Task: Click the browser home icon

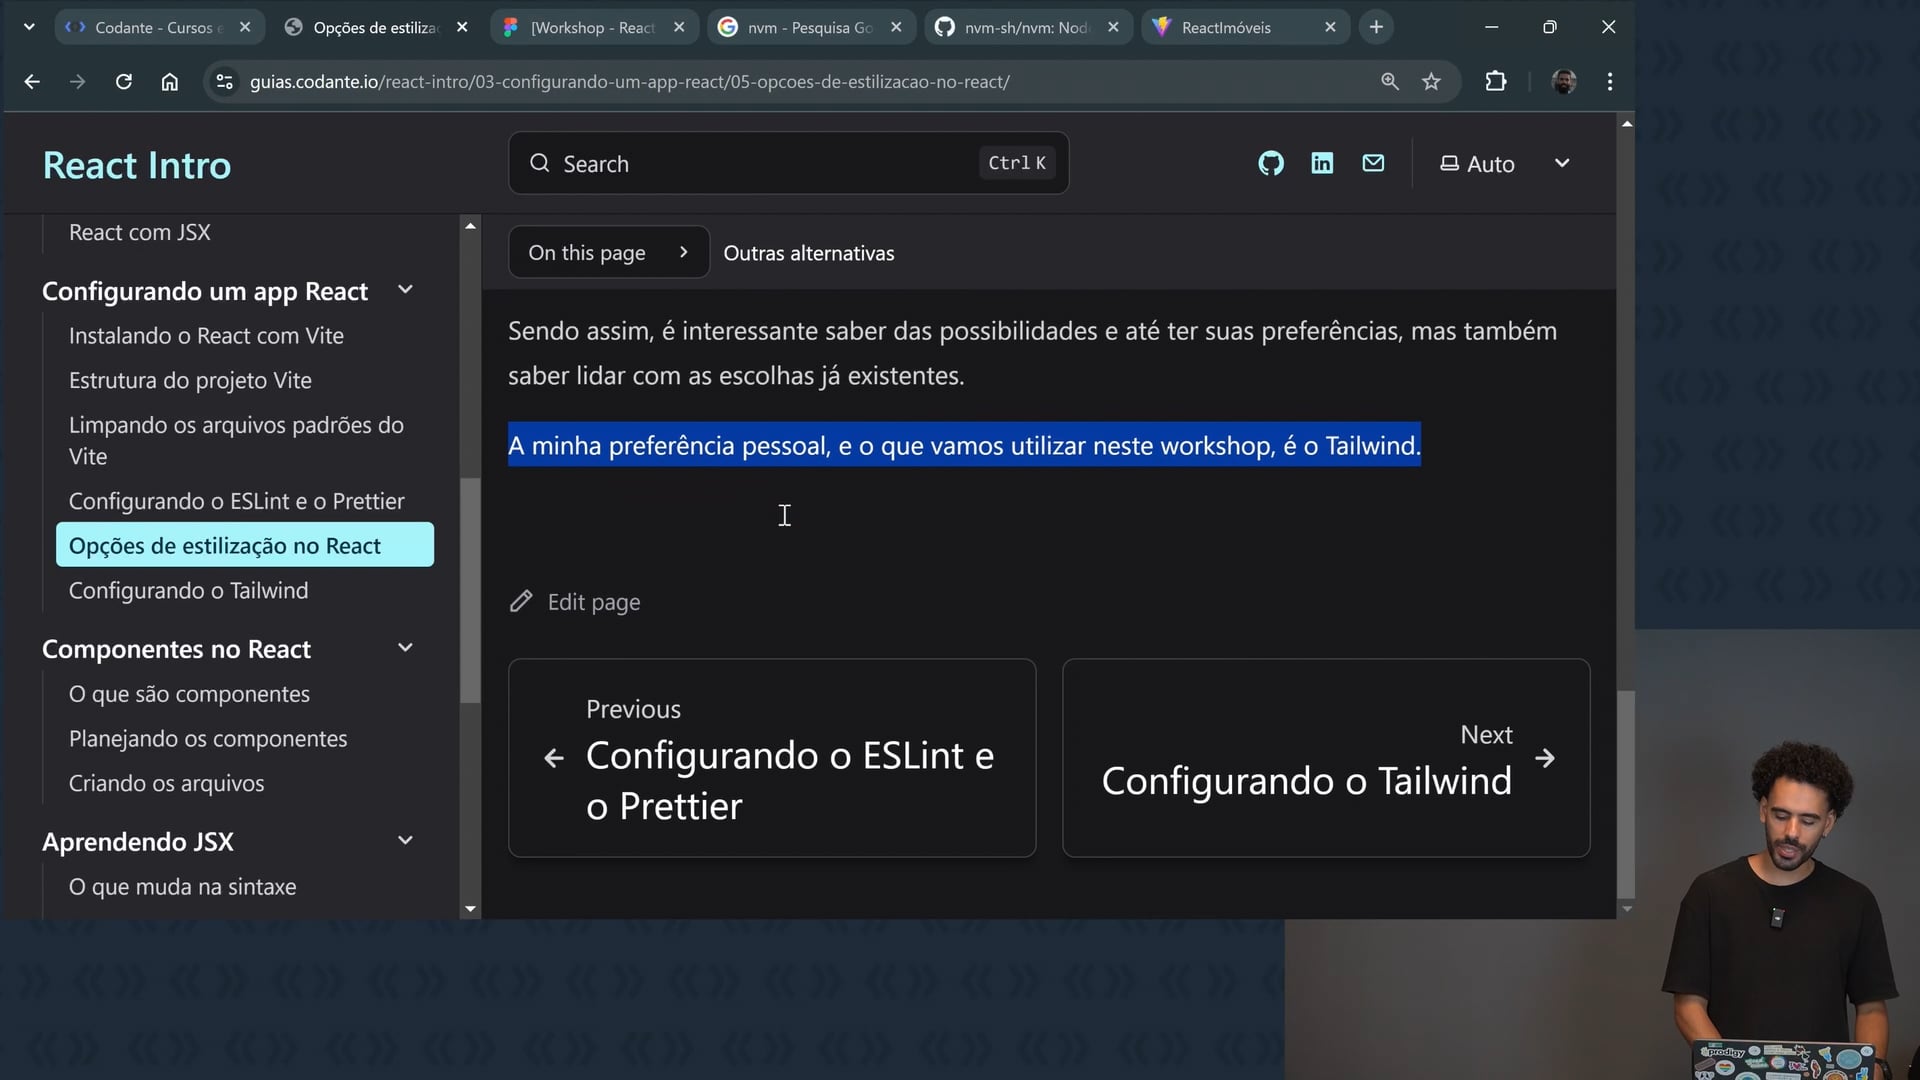Action: click(x=170, y=82)
